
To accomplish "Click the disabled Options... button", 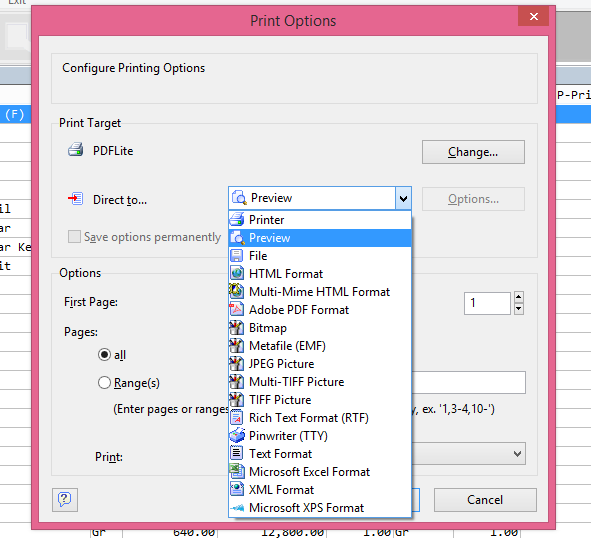I will [x=473, y=199].
